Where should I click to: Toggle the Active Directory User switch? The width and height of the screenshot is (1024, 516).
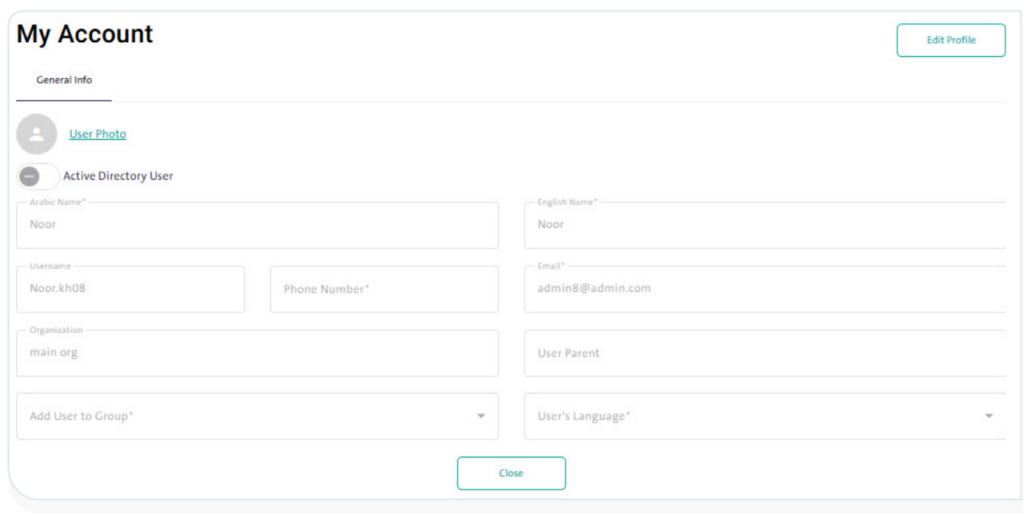[x=37, y=176]
